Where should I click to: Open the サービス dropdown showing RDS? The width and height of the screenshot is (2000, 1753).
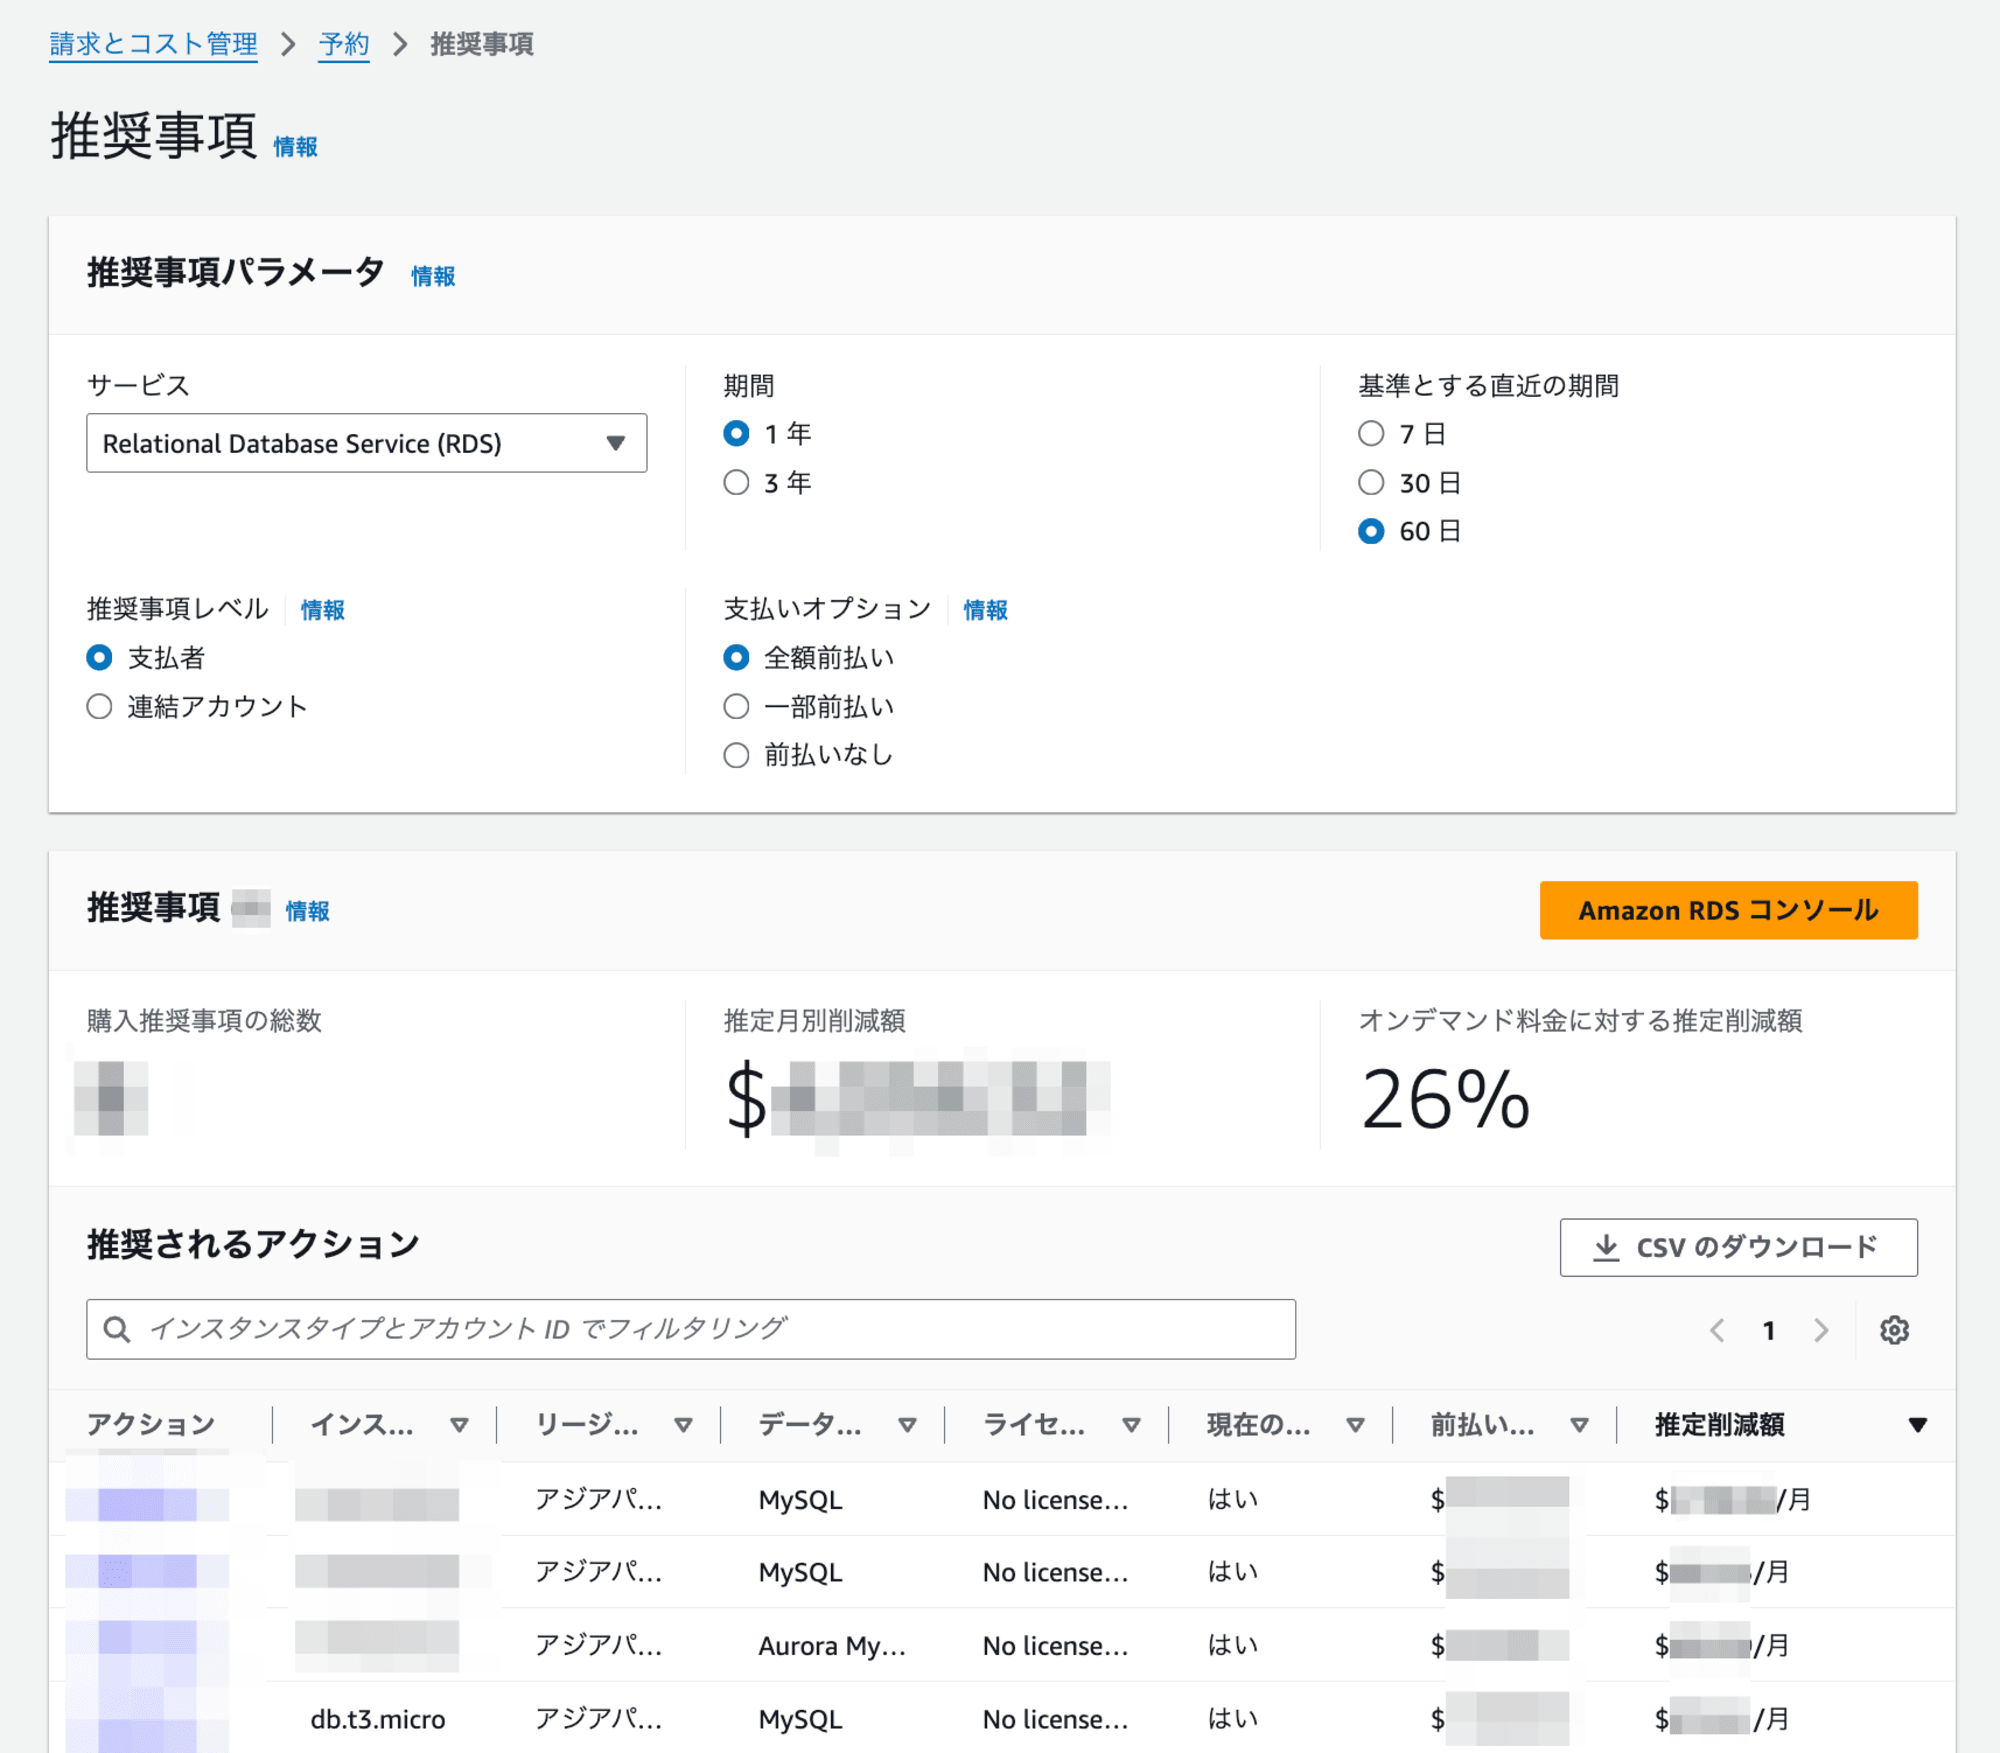pyautogui.click(x=366, y=443)
